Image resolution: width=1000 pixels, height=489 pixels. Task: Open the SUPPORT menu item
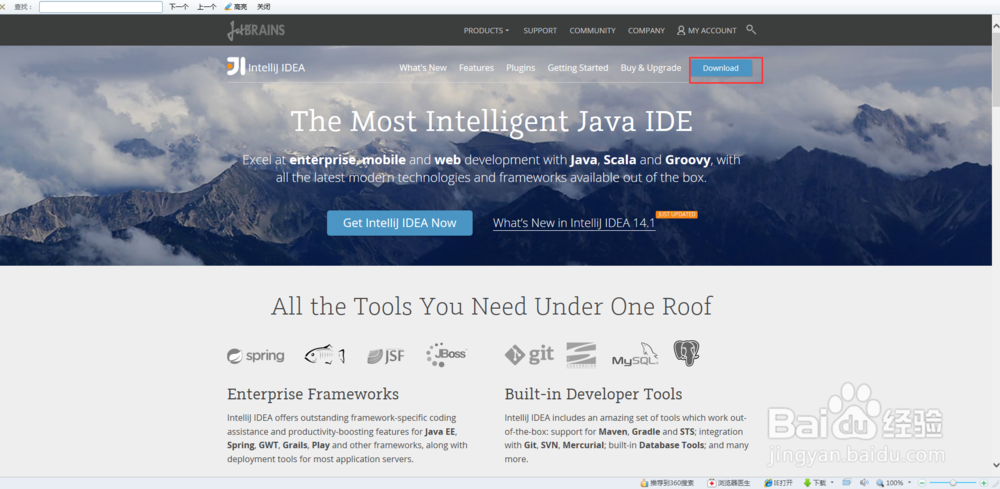(540, 31)
